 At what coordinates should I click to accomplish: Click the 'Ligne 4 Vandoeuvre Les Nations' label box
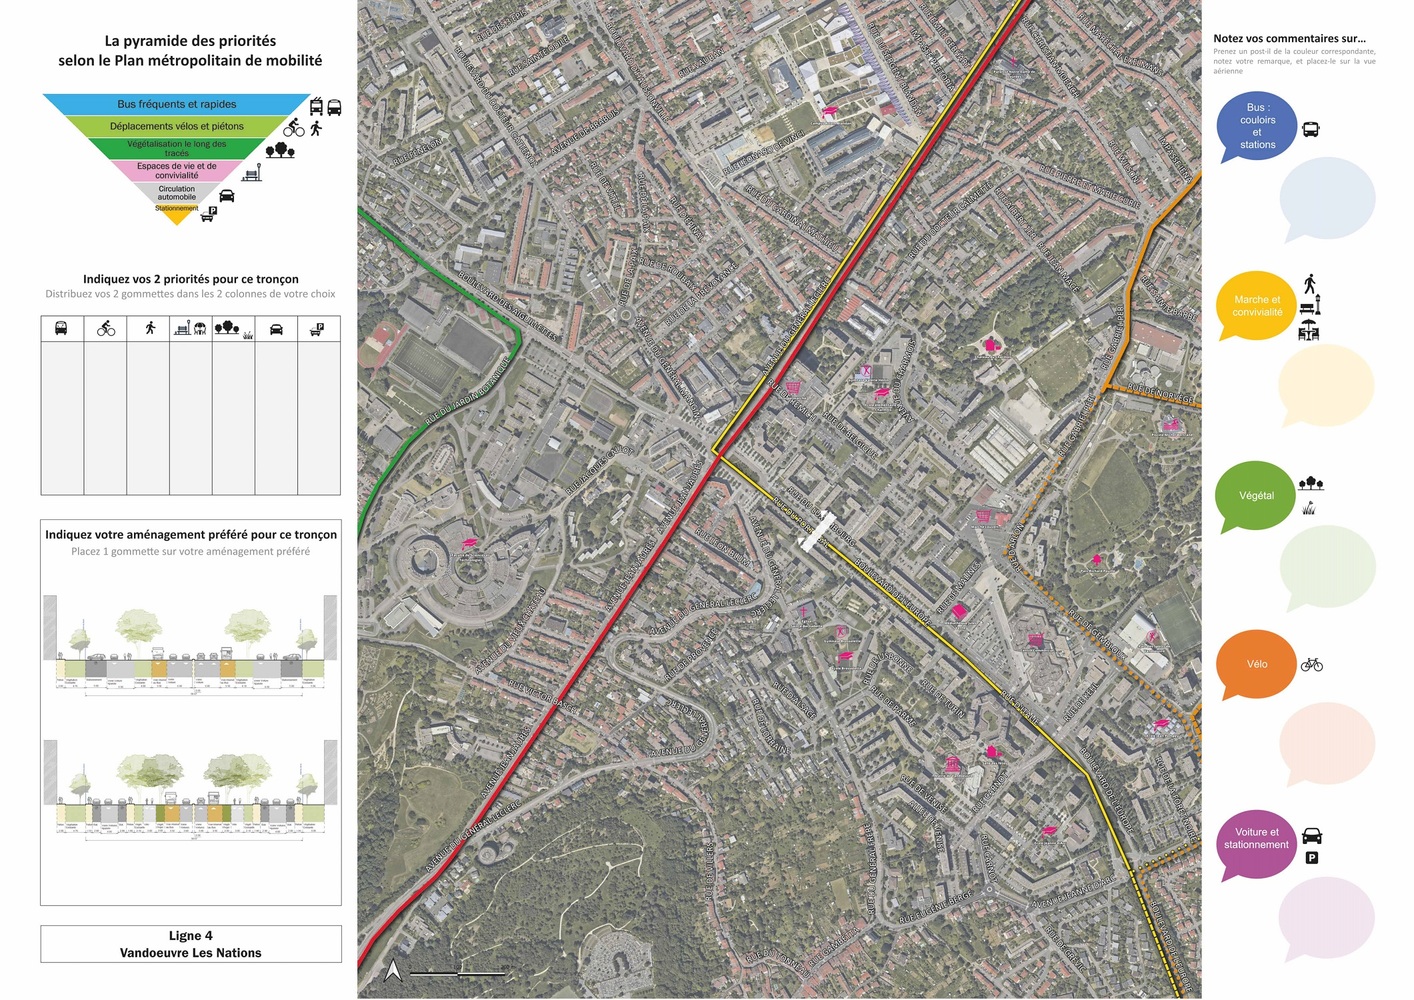click(x=191, y=944)
